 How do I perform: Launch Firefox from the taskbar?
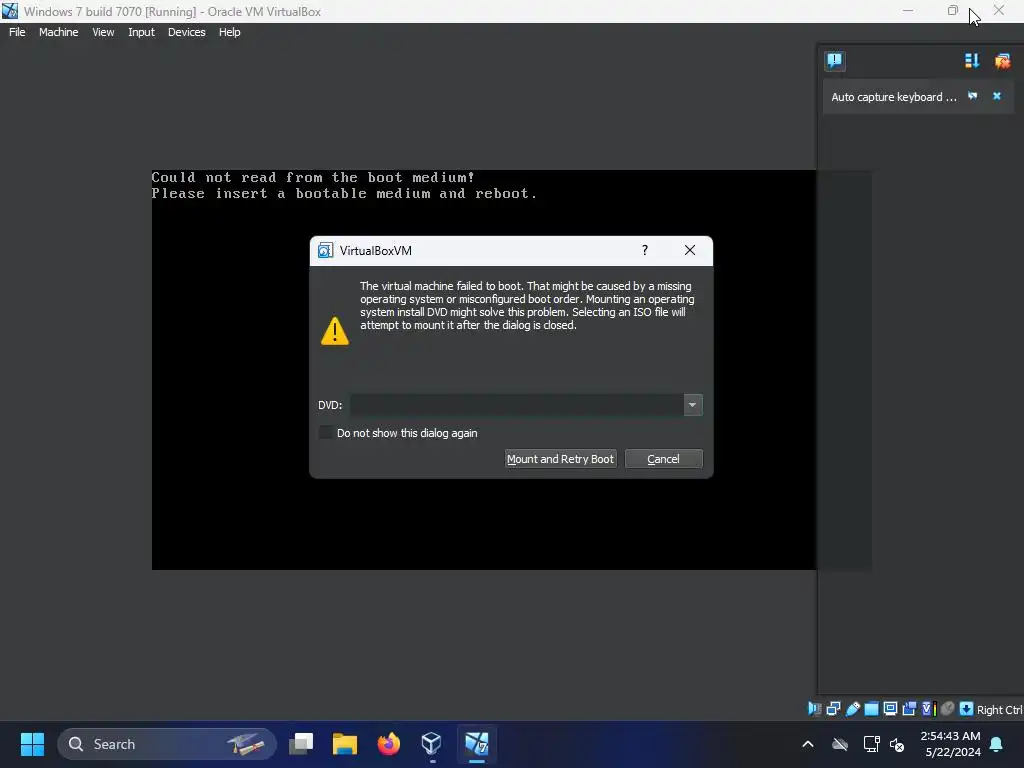[389, 744]
